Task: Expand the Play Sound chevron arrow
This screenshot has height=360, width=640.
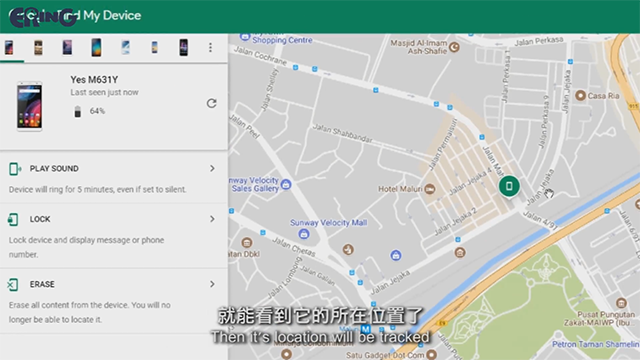Action: click(212, 169)
